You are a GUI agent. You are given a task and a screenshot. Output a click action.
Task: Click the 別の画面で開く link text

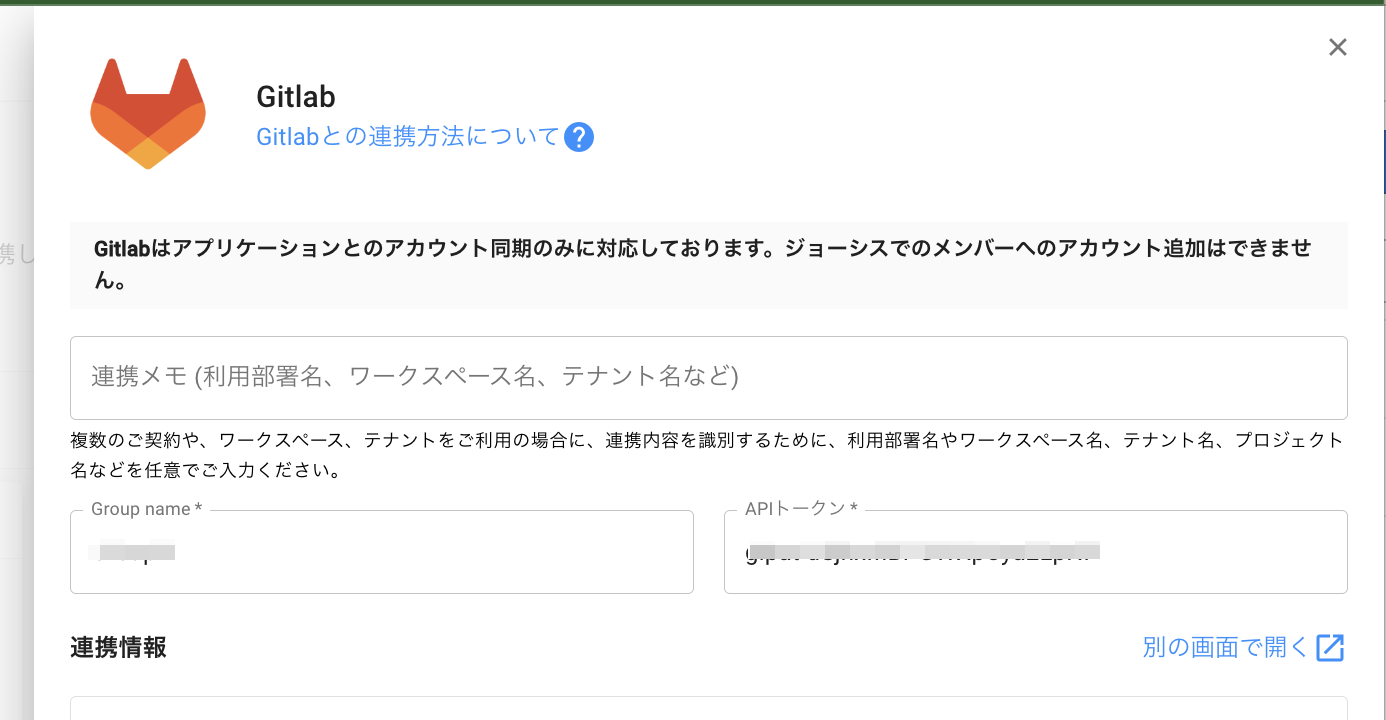(1225, 648)
